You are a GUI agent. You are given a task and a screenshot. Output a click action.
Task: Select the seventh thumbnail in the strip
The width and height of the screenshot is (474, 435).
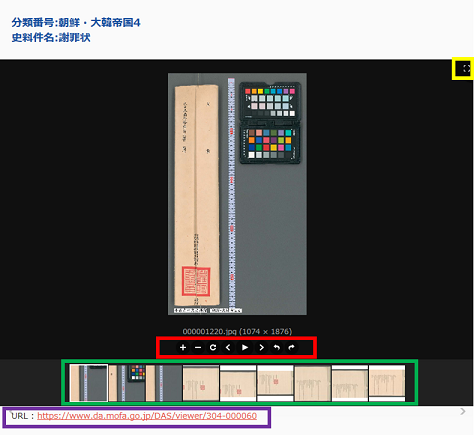click(313, 383)
